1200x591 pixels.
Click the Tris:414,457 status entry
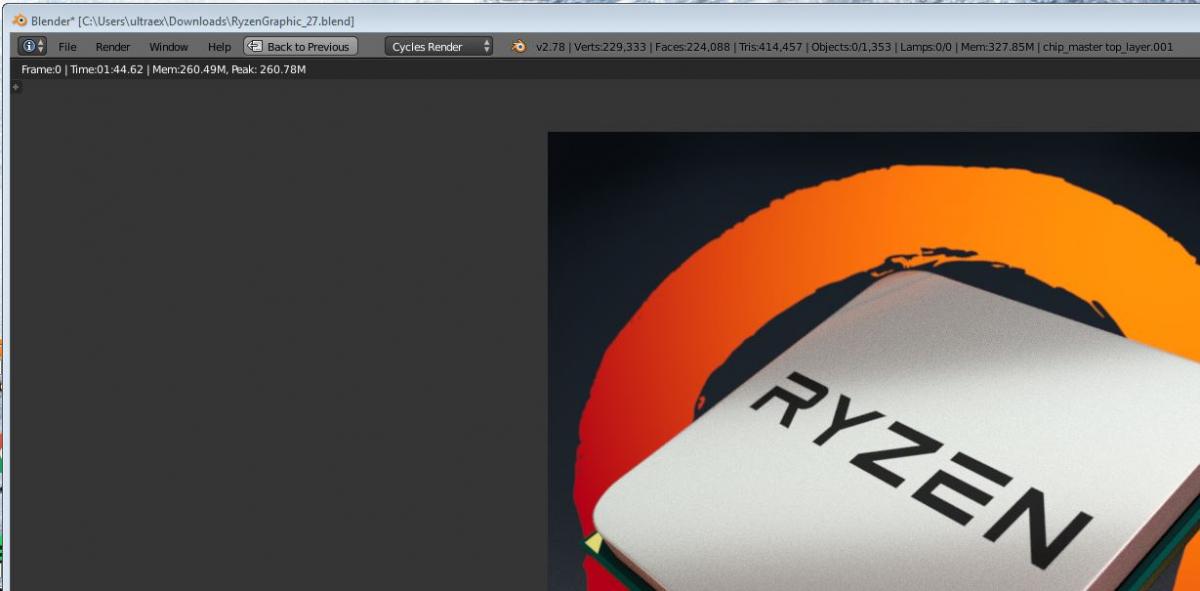[x=770, y=47]
